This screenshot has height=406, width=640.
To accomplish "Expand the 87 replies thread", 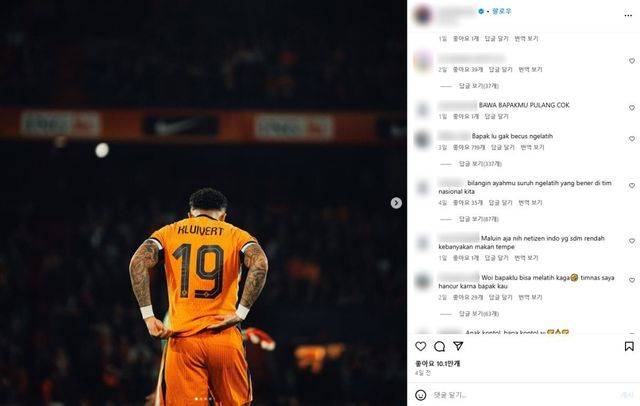I will tap(479, 219).
